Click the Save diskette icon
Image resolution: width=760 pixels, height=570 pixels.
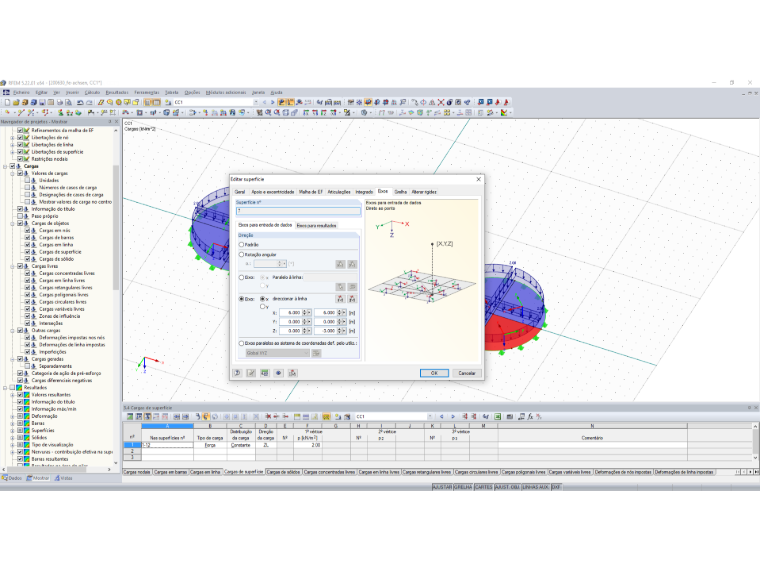[42, 102]
